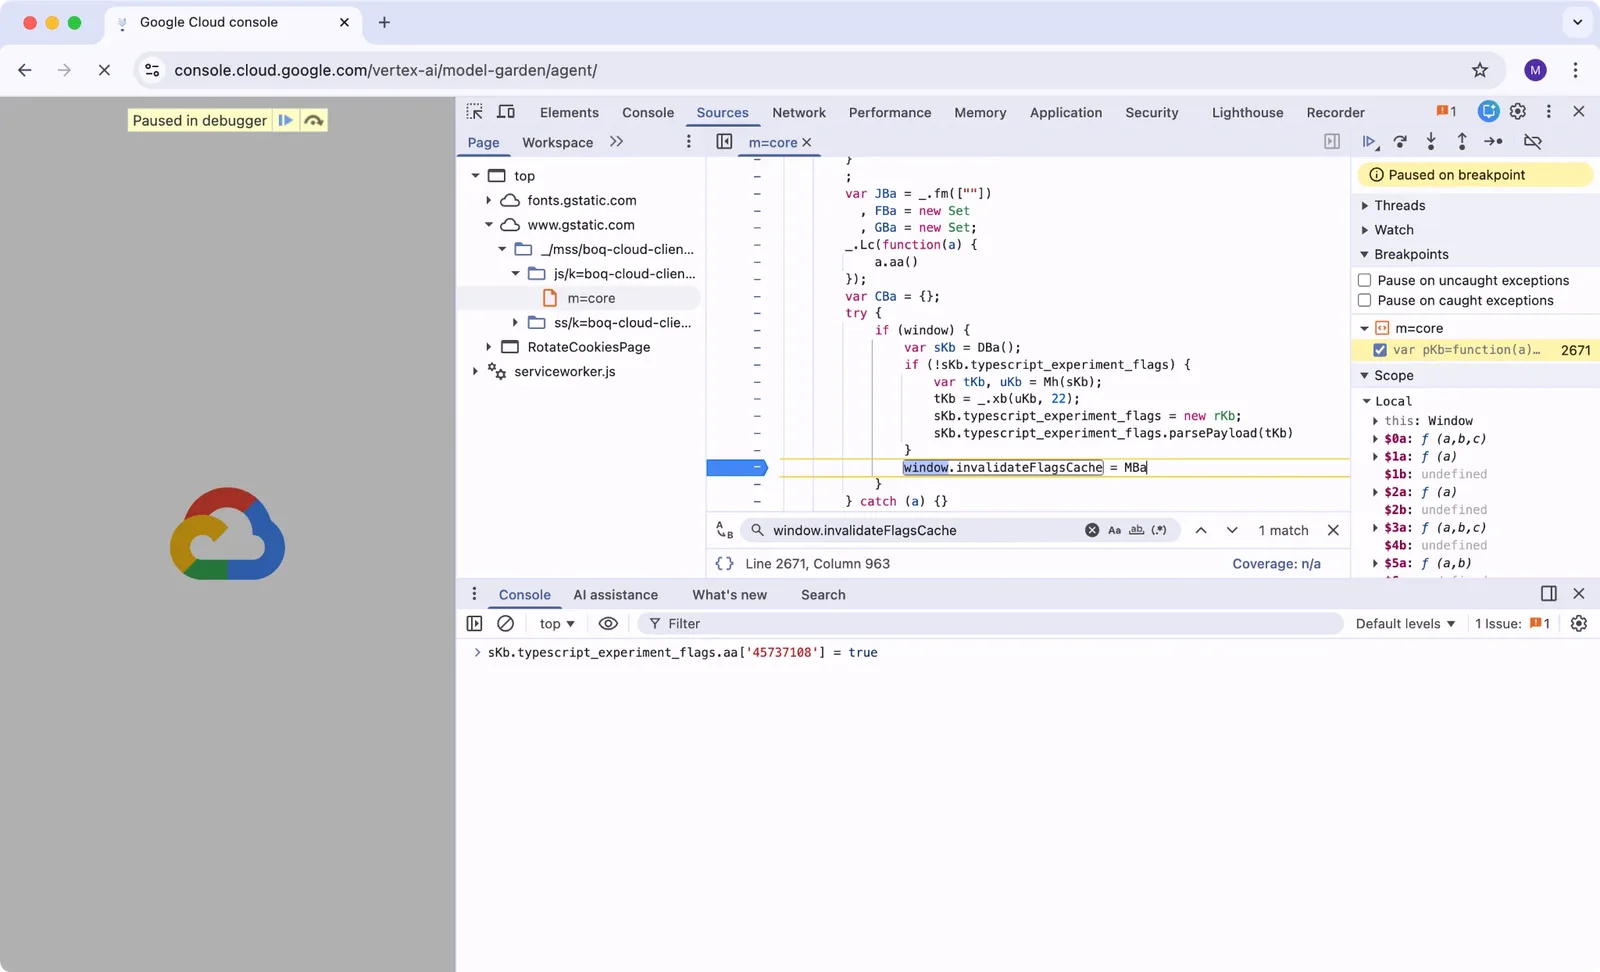Uncheck the pKb=function(a) breakpoint

point(1380,350)
